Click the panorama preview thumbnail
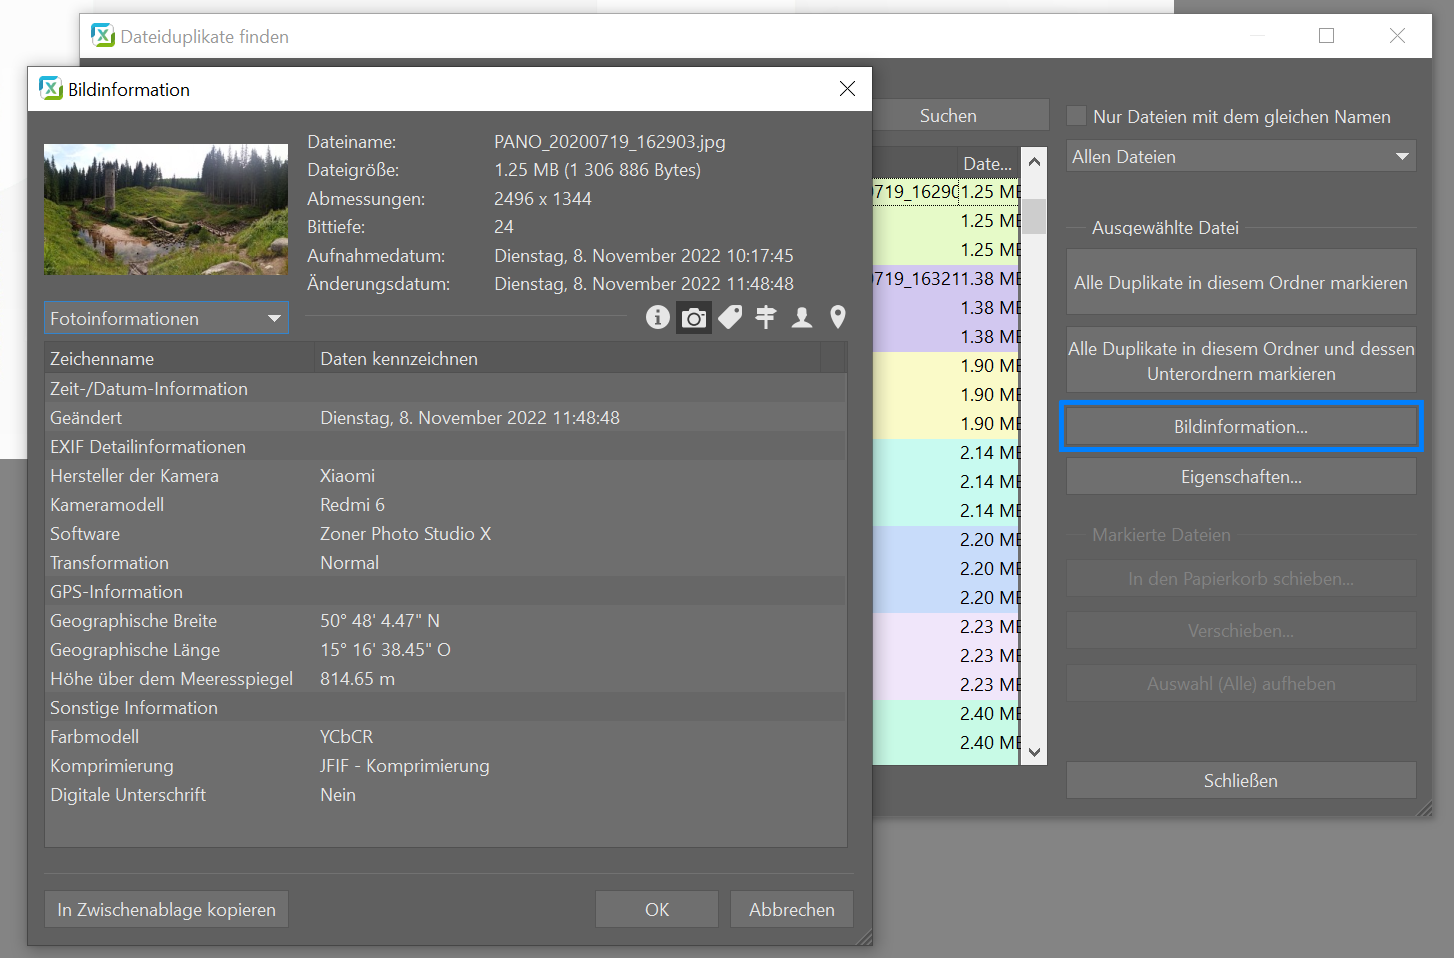 166,210
